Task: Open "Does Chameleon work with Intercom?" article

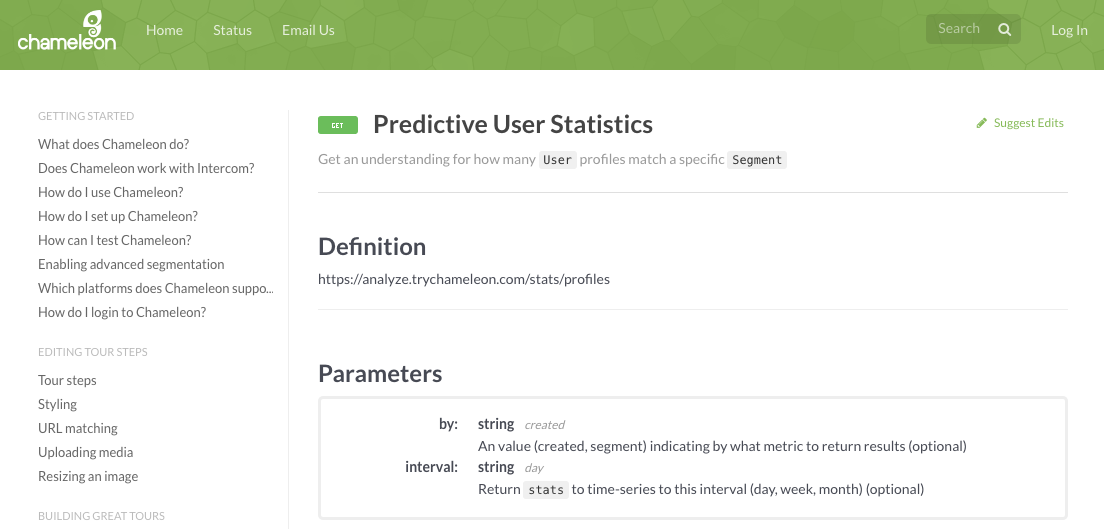Action: click(146, 168)
